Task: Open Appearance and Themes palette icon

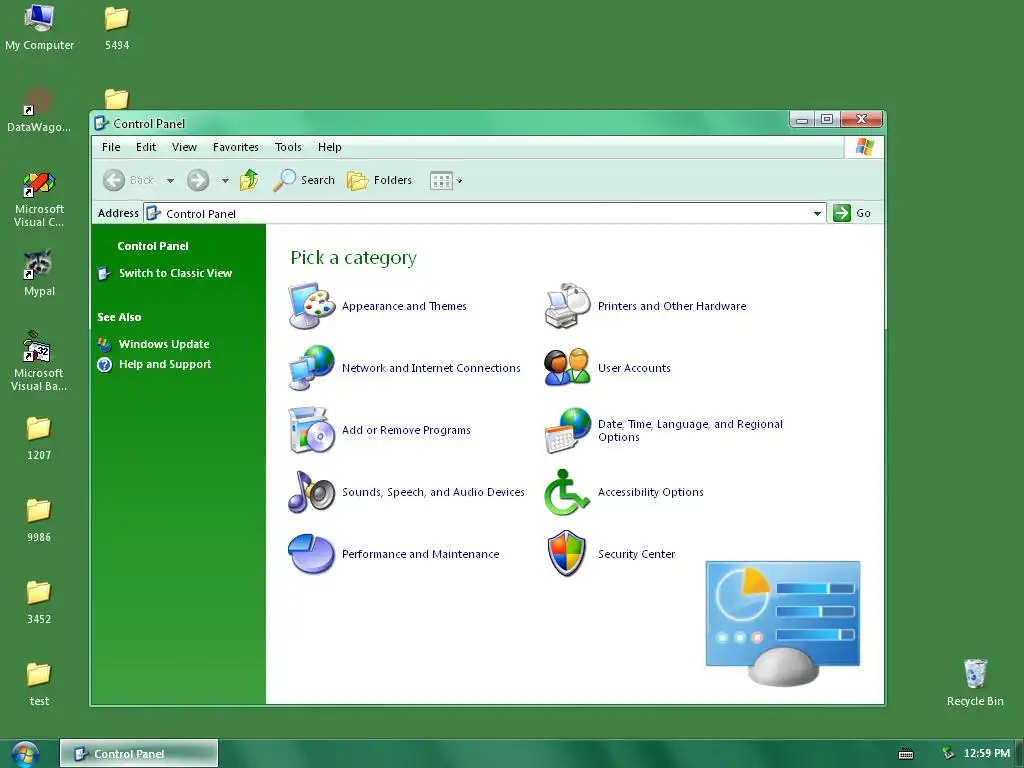Action: pos(312,306)
